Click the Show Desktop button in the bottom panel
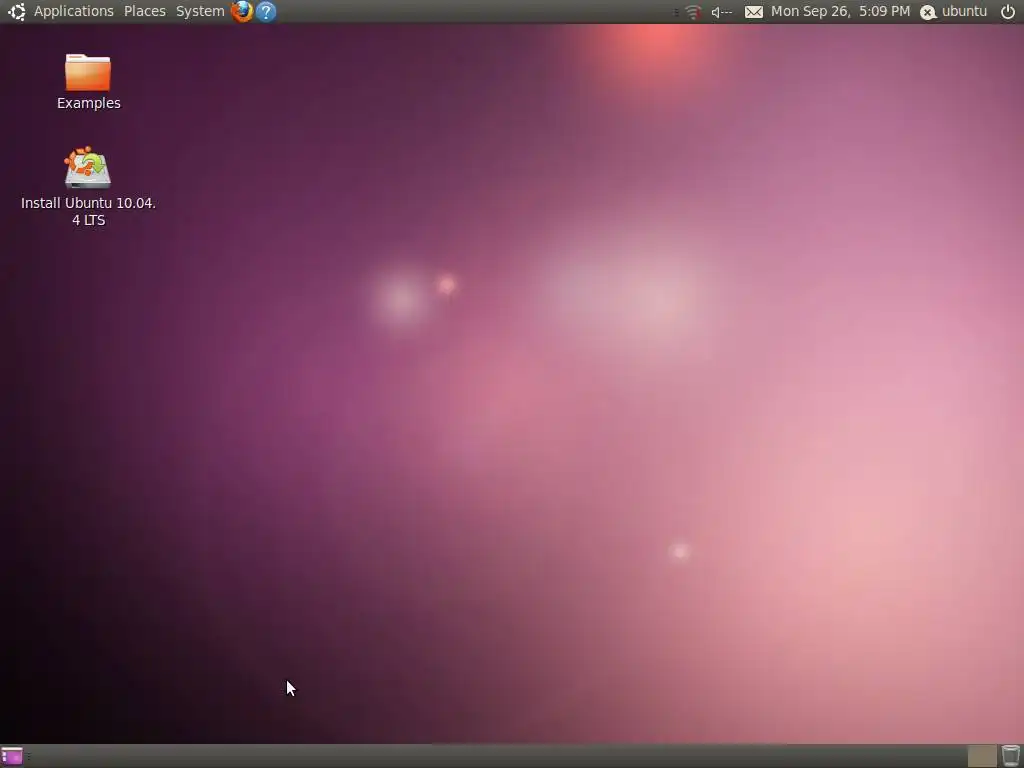Viewport: 1024px width, 768px height. click(12, 756)
